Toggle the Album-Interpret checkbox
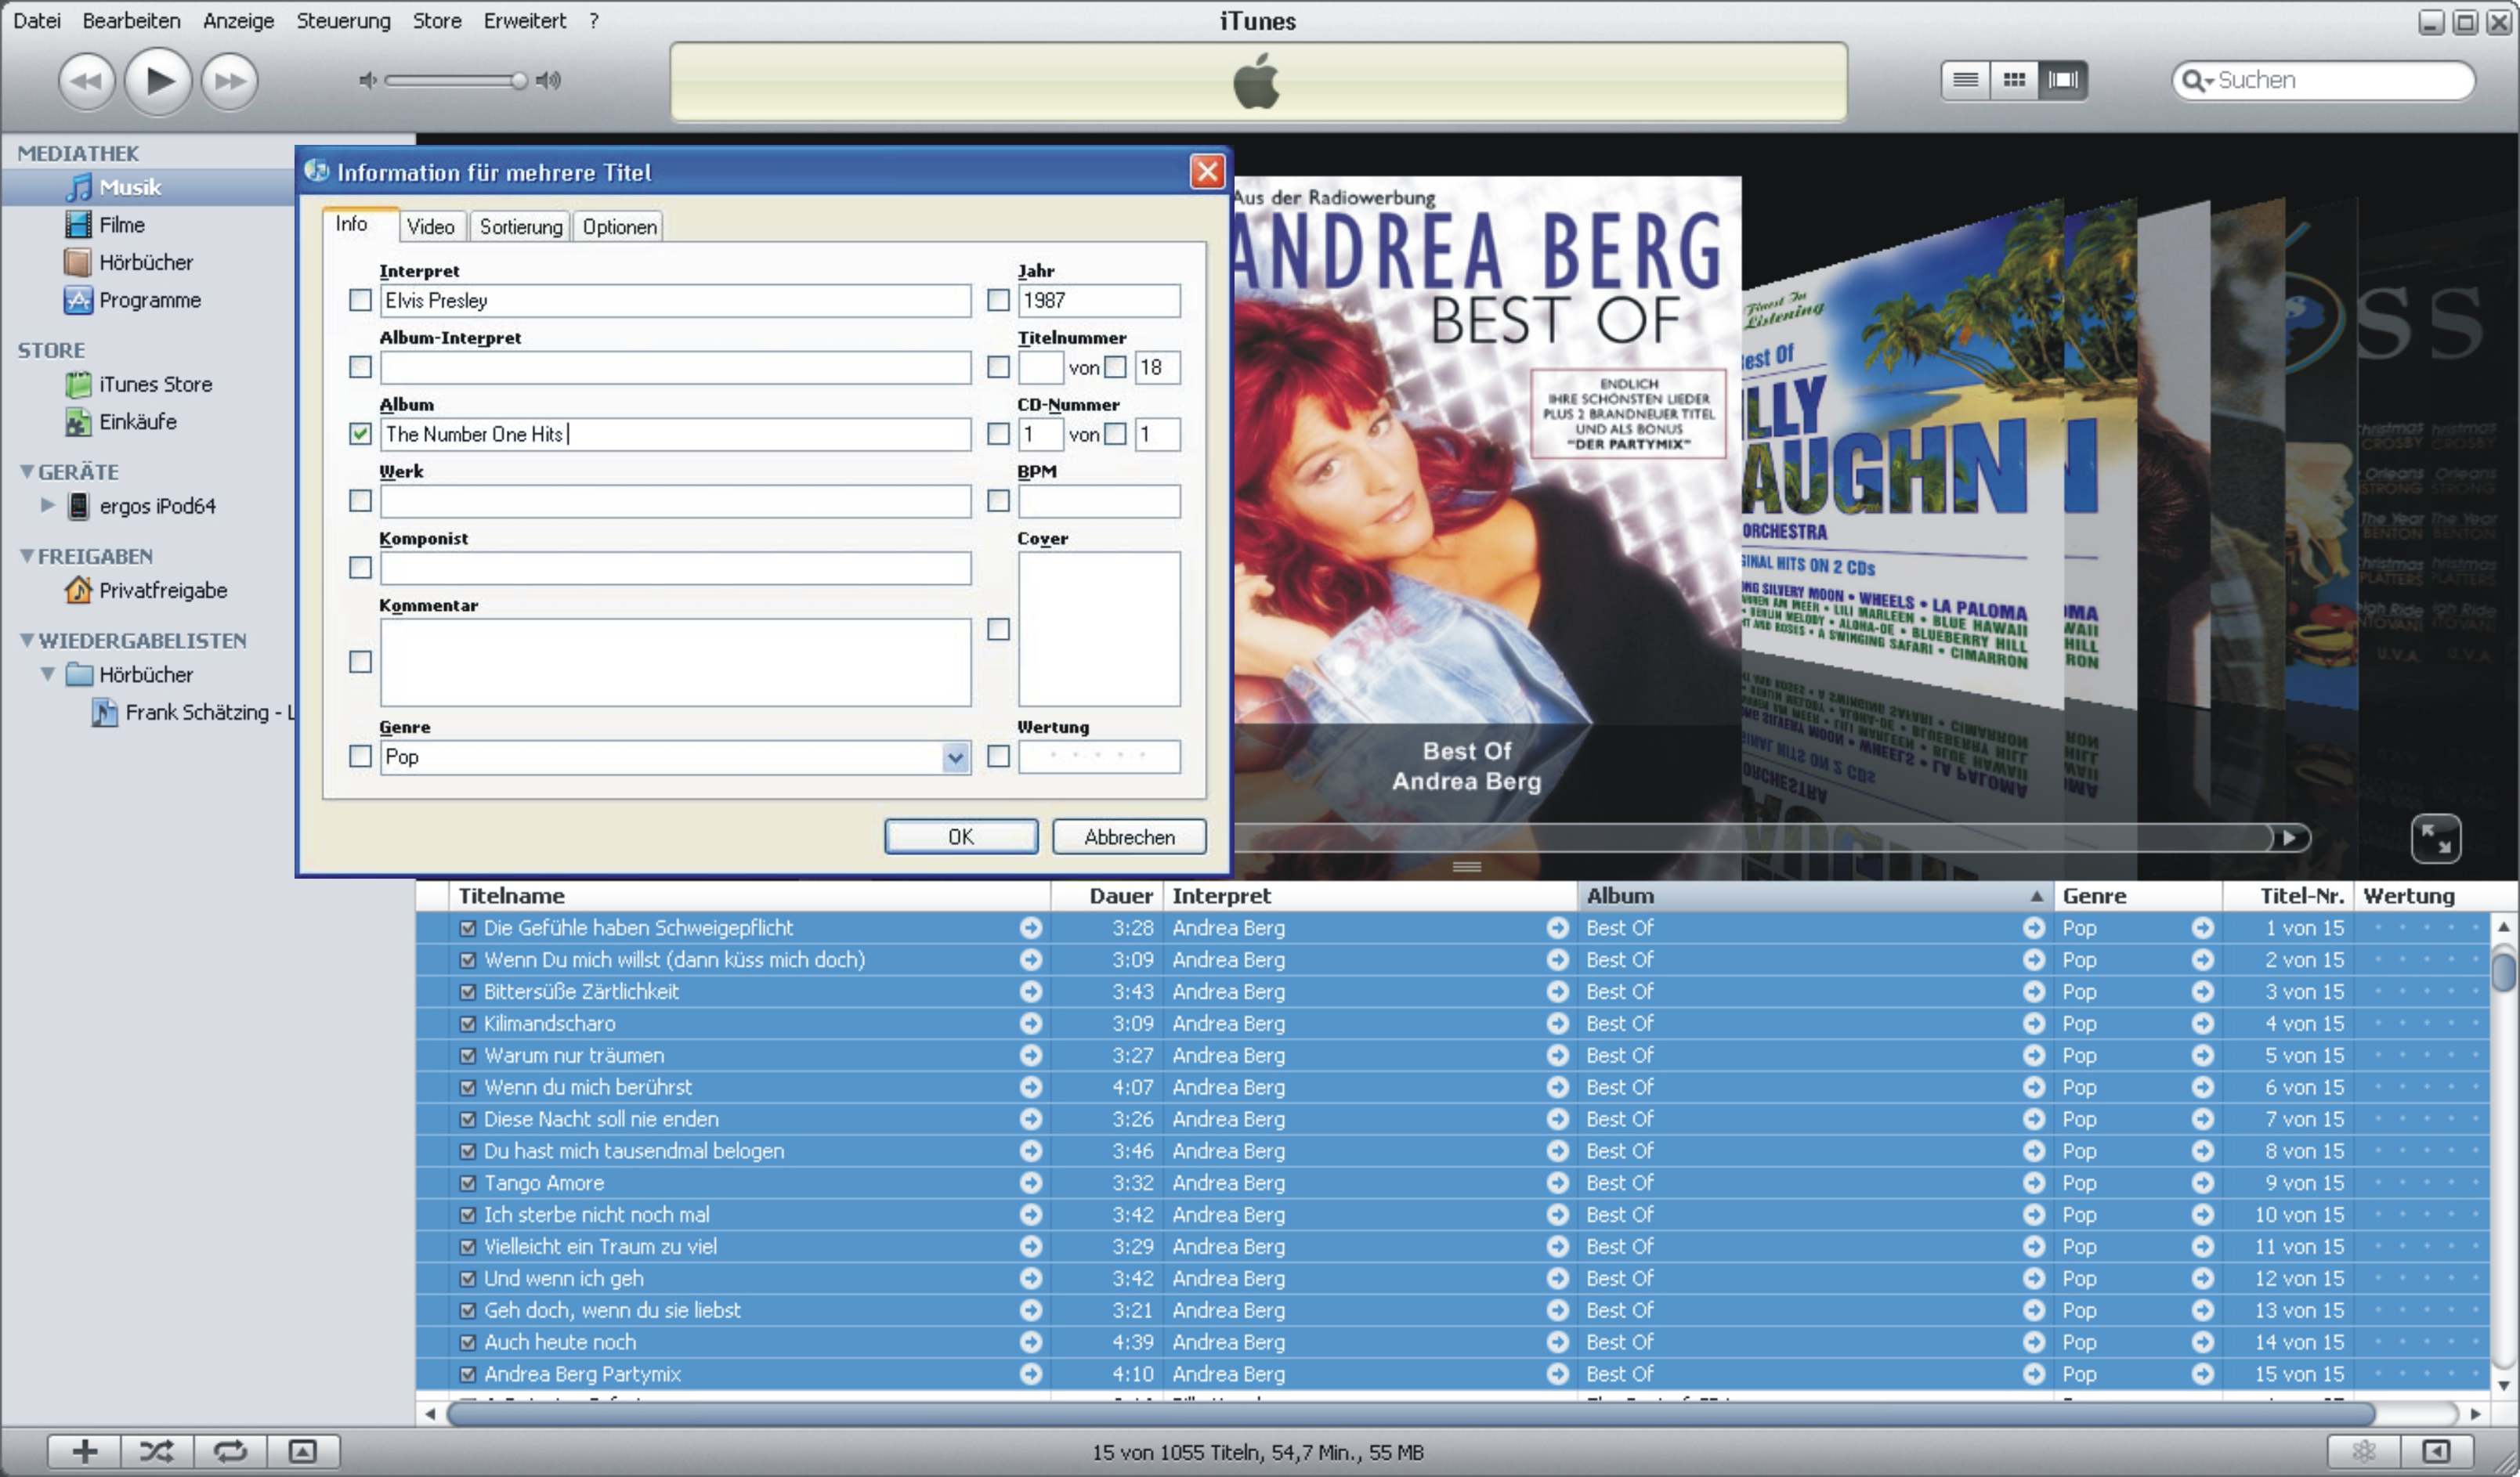 point(360,367)
